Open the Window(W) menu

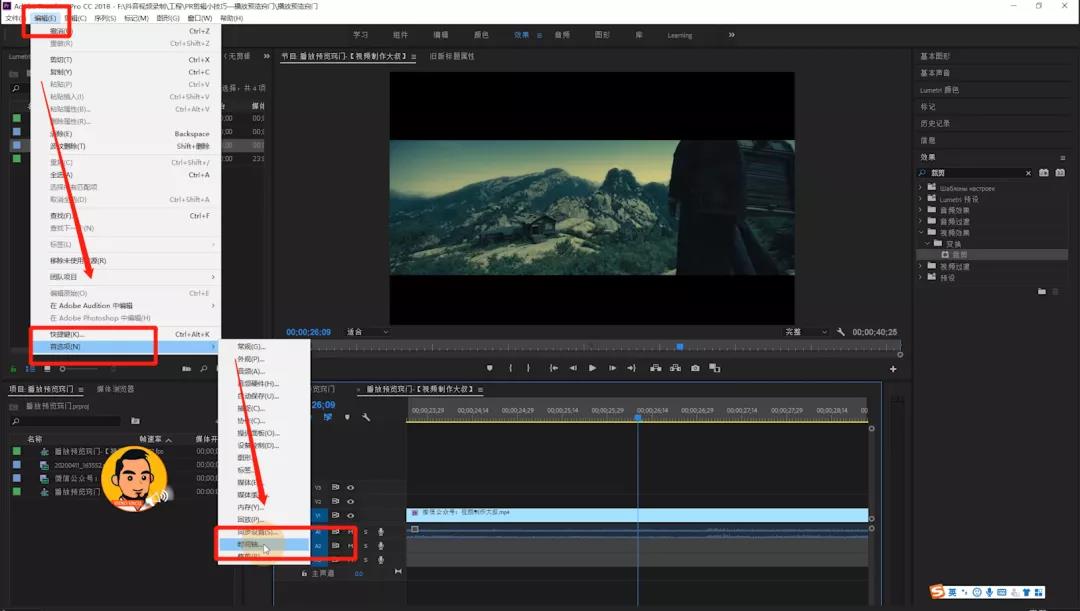(200, 18)
